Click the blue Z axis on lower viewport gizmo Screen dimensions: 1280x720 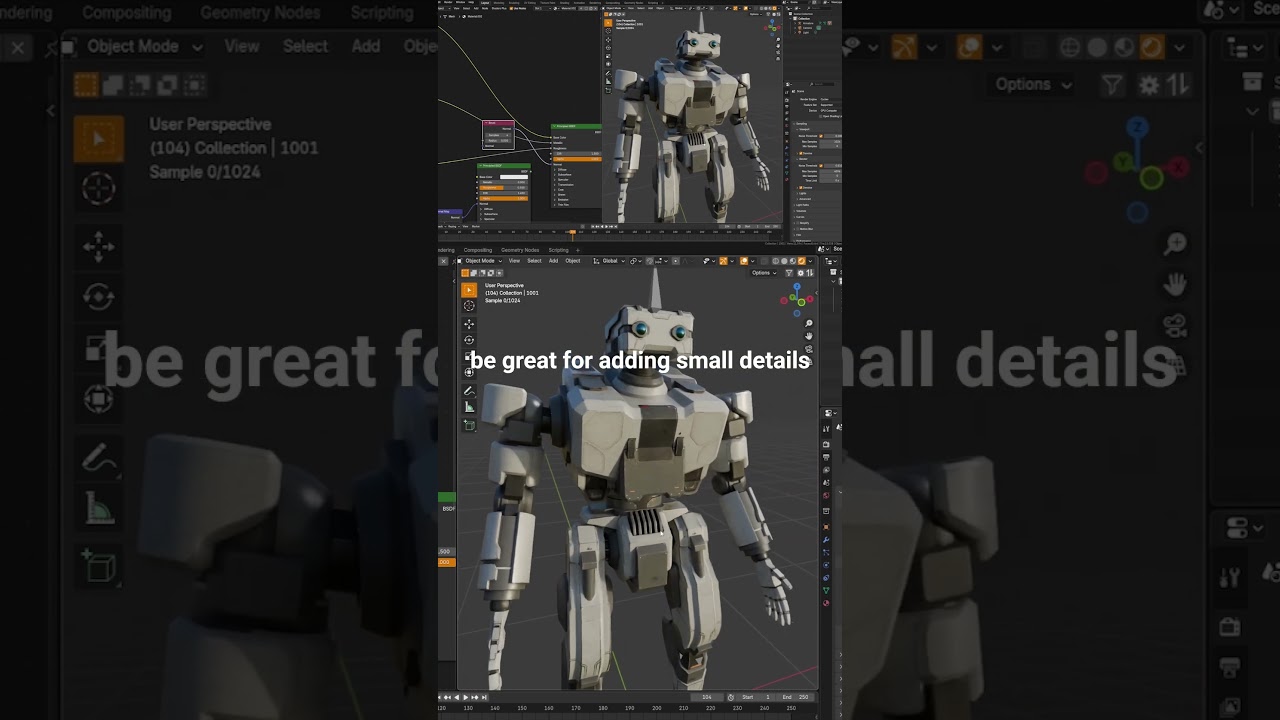797,286
